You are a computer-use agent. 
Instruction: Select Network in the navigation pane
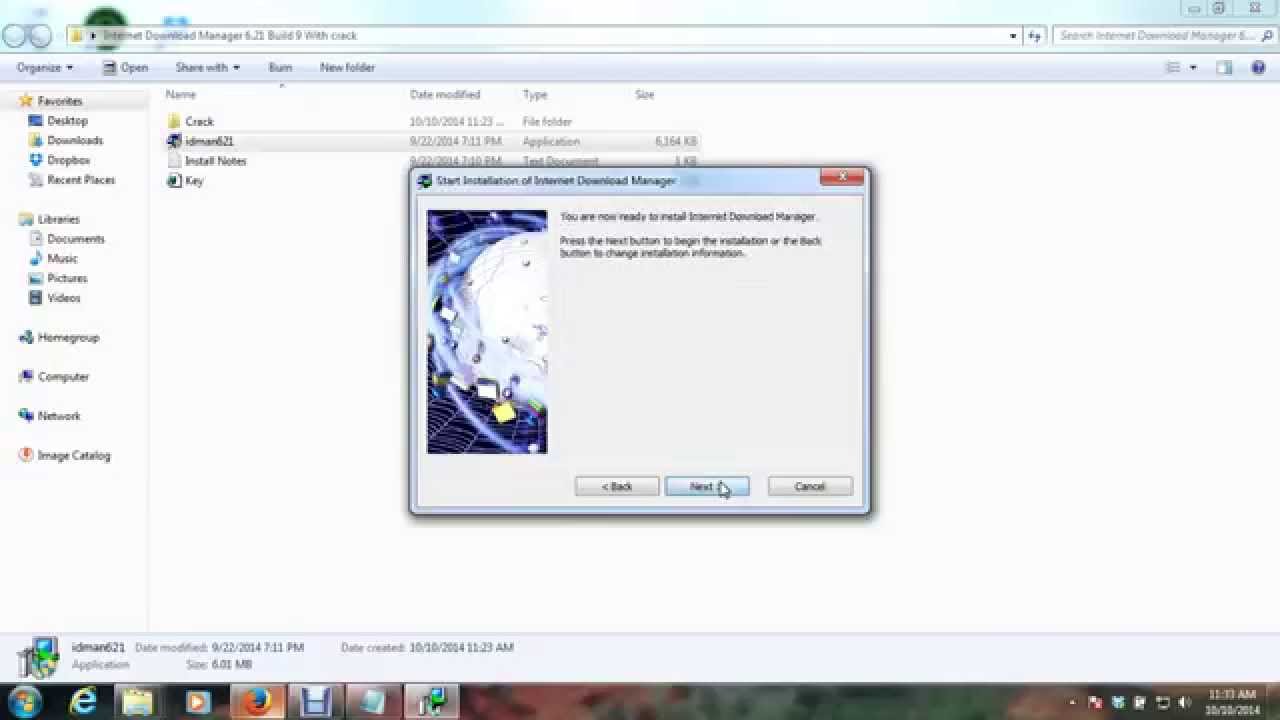[59, 416]
